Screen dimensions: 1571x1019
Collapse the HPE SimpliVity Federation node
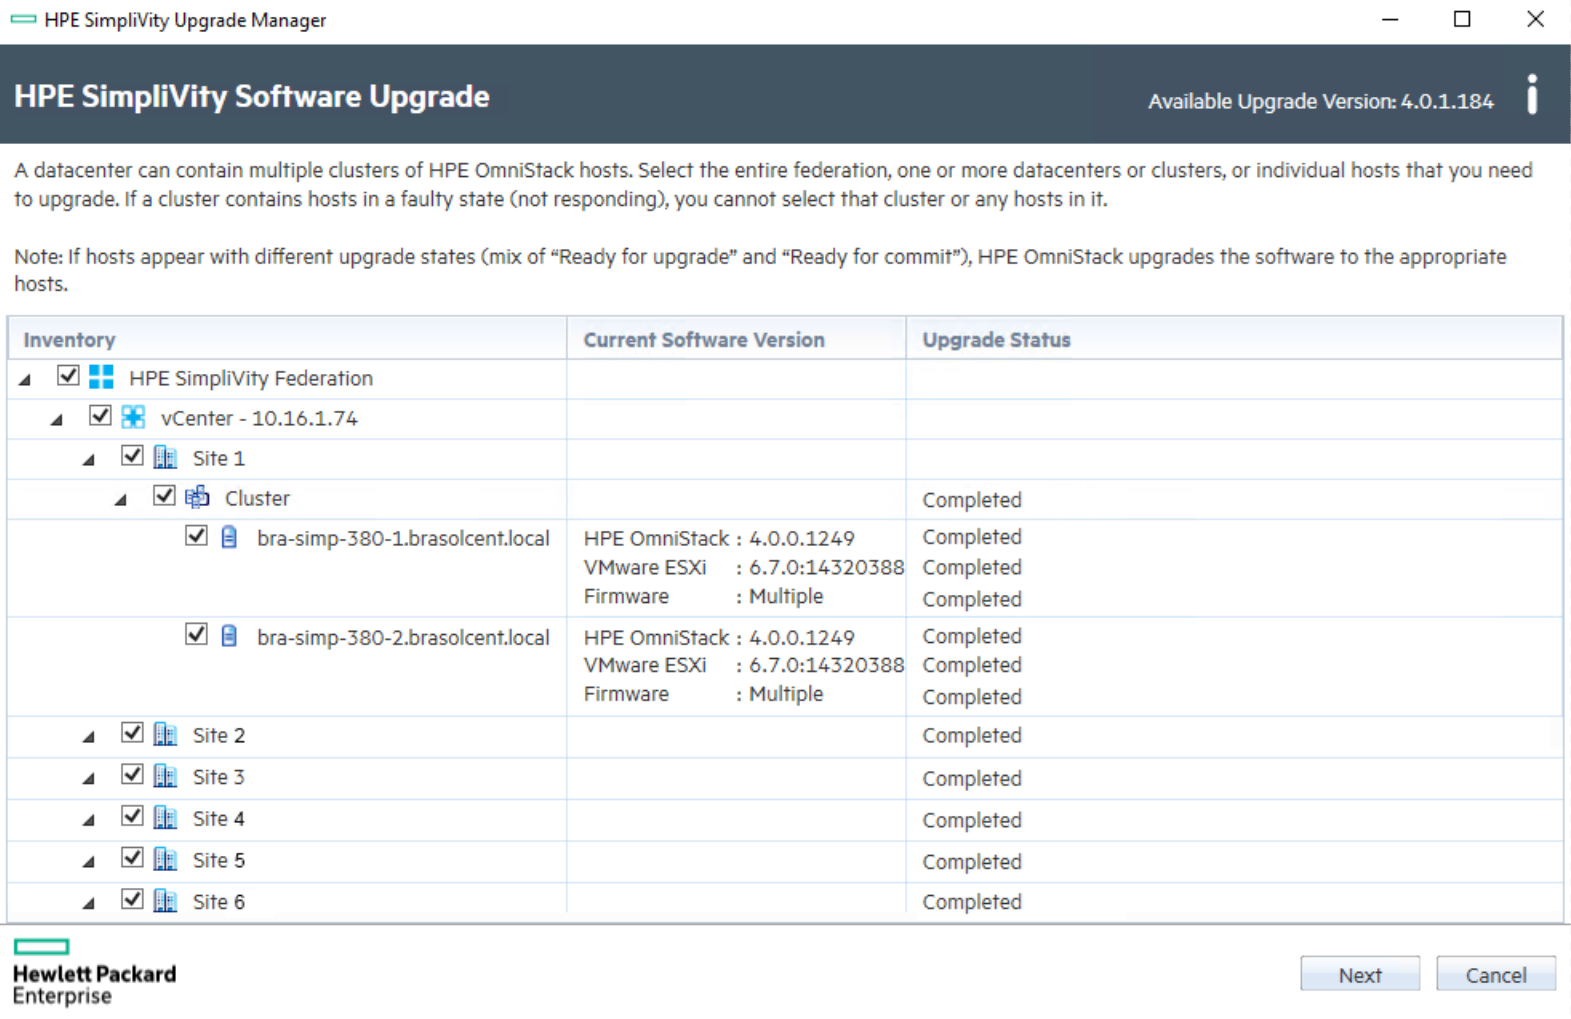pos(25,380)
